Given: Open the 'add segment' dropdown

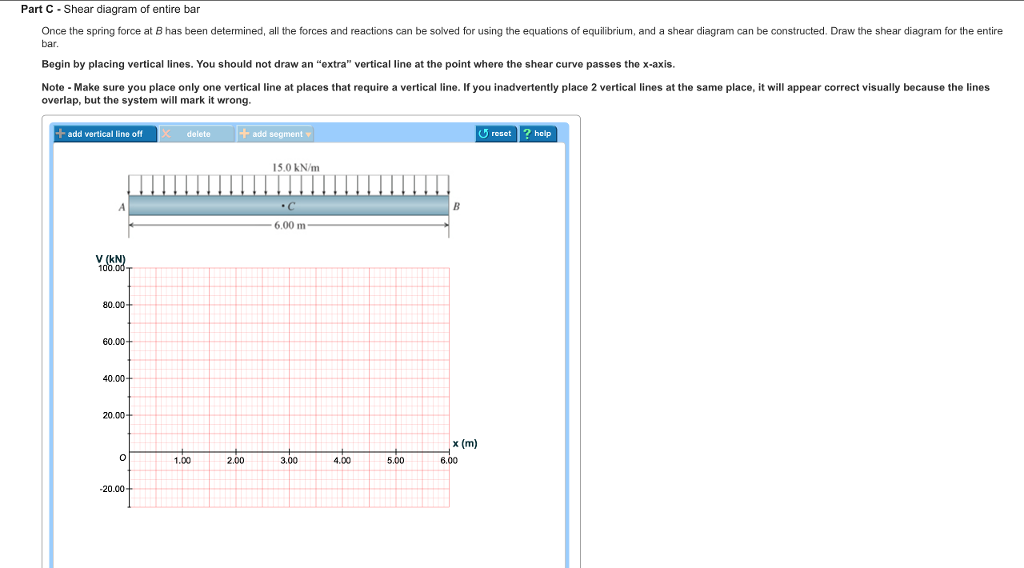Looking at the screenshot, I should tap(276, 134).
